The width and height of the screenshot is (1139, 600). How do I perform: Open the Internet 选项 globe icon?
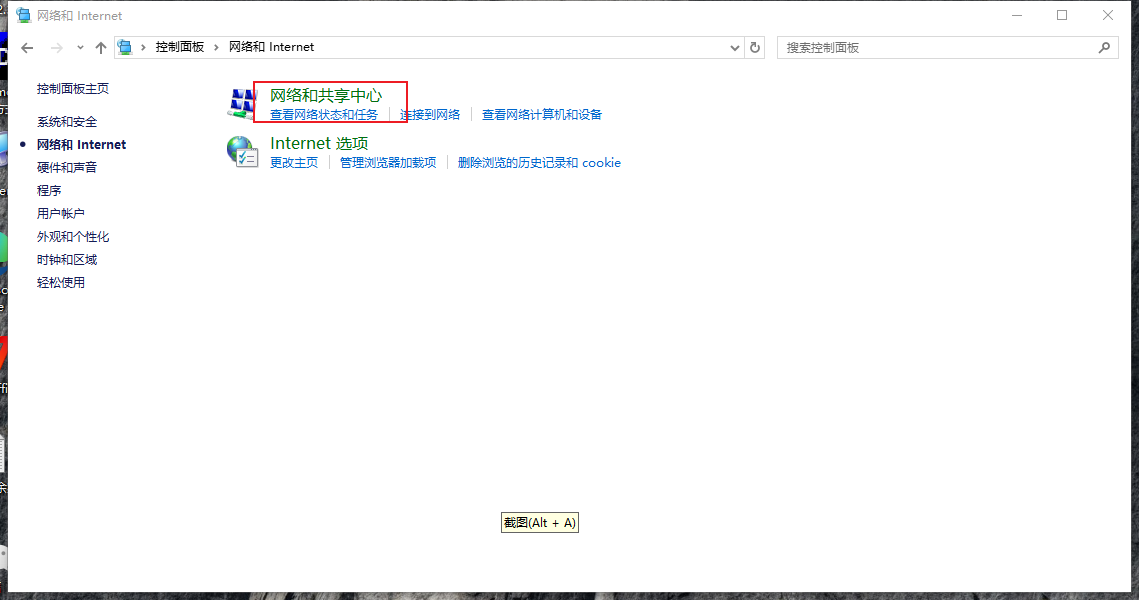coord(242,152)
